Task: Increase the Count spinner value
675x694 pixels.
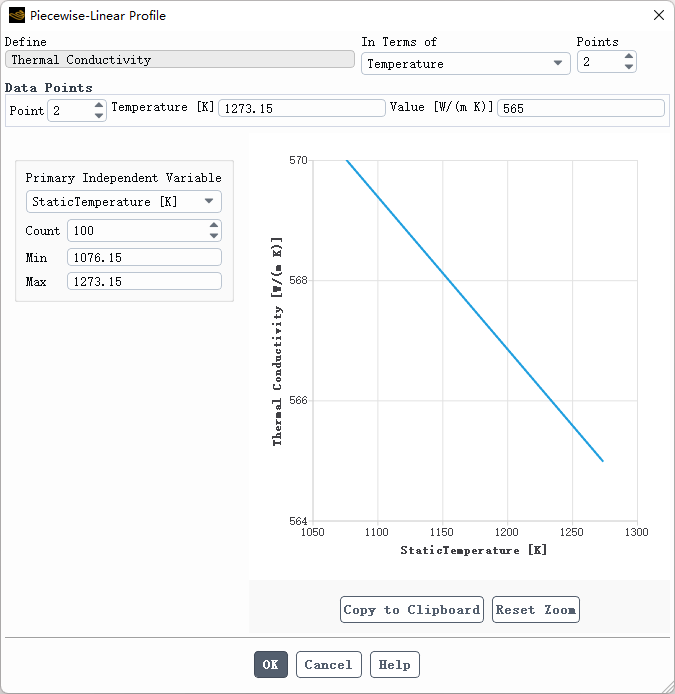Action: click(214, 225)
